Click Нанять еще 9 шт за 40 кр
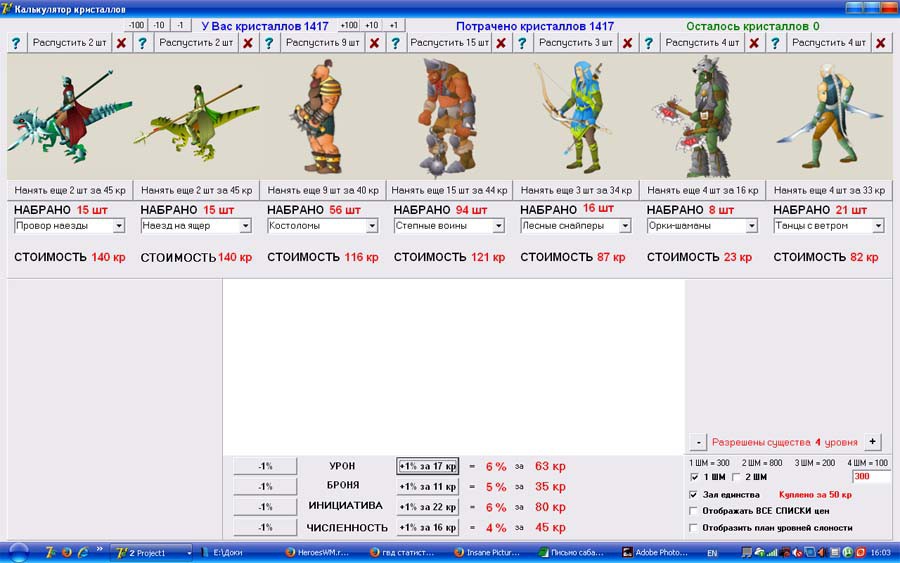The width and height of the screenshot is (900, 563). (323, 190)
